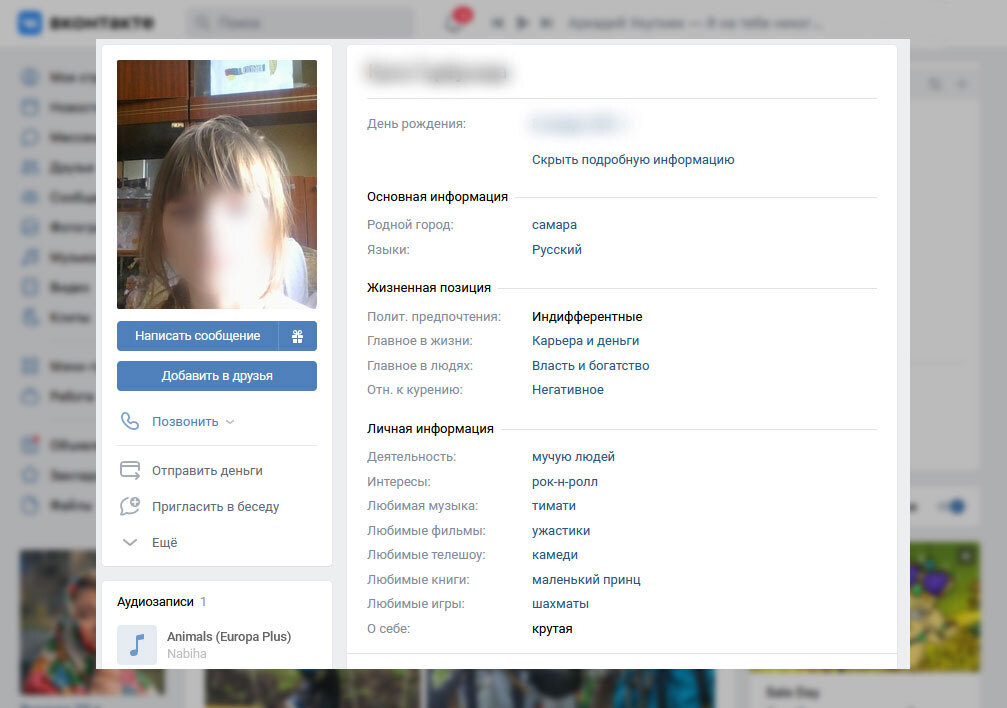Screen dimensions: 1007x708
Task: Collapse details via Скрыть подробную информацию
Action: [632, 160]
